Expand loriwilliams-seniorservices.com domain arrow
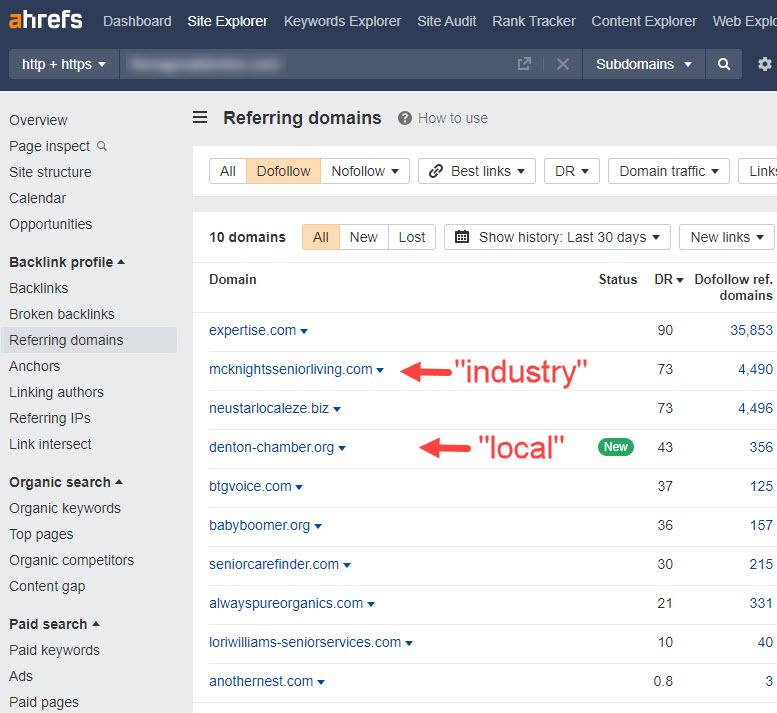This screenshot has height=713, width=777. 409,643
